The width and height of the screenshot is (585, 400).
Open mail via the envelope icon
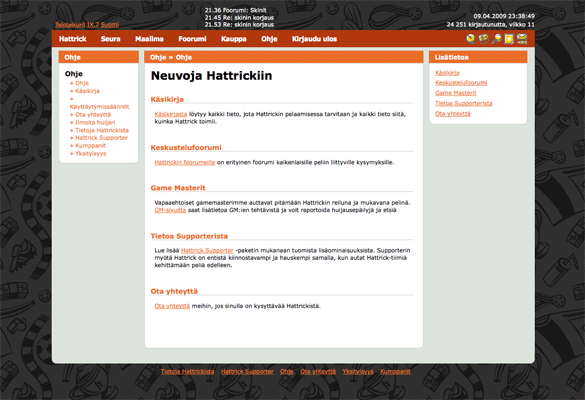point(522,39)
